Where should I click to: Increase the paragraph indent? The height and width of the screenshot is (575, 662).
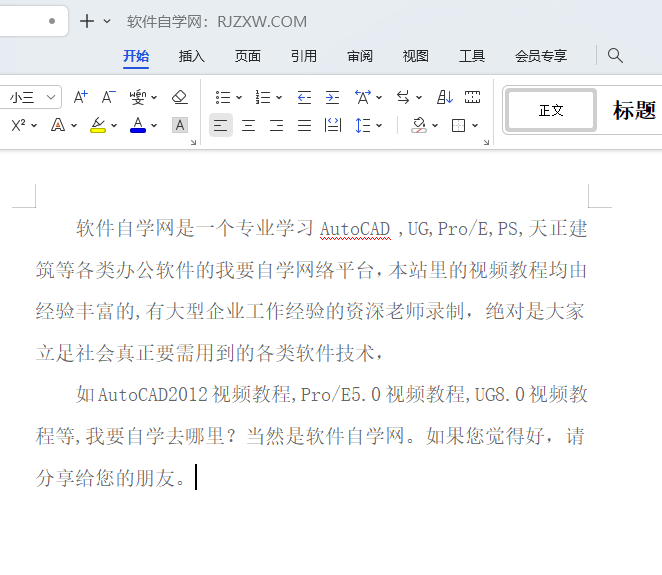tap(332, 98)
